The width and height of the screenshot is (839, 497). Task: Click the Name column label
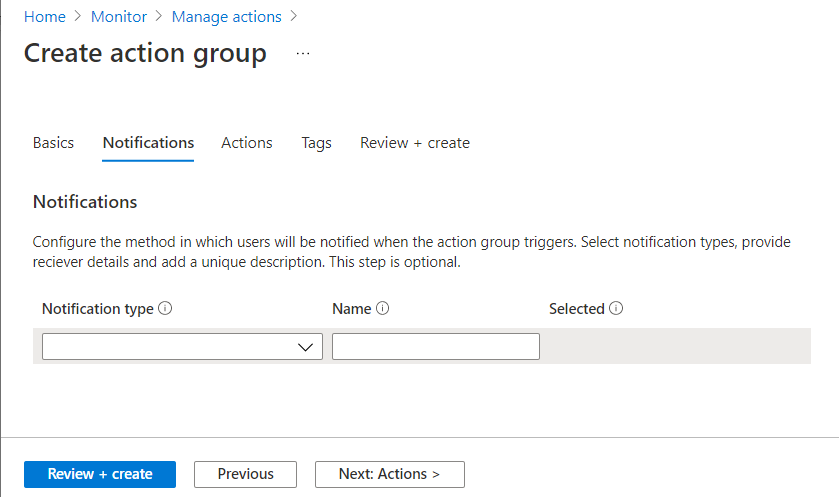pyautogui.click(x=352, y=309)
